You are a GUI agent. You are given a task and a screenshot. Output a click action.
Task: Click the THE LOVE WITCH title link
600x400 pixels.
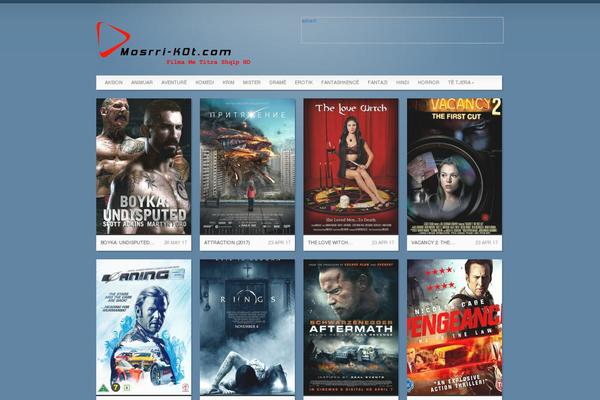pos(330,243)
